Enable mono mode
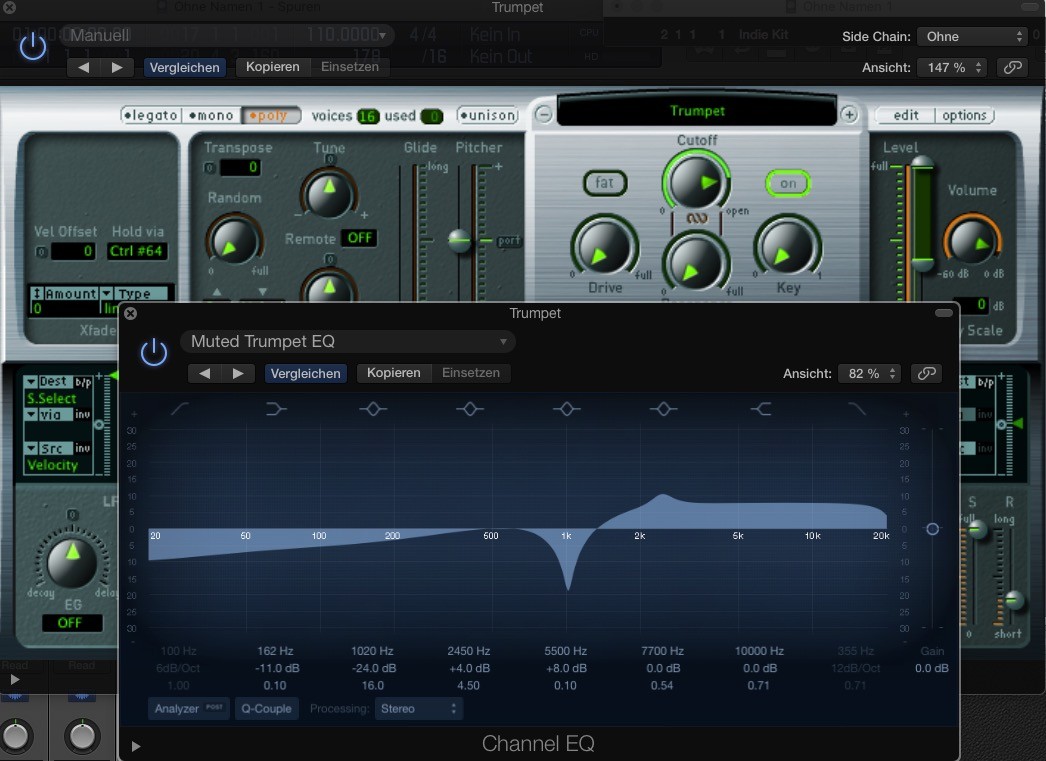The width and height of the screenshot is (1046, 761). tap(211, 115)
